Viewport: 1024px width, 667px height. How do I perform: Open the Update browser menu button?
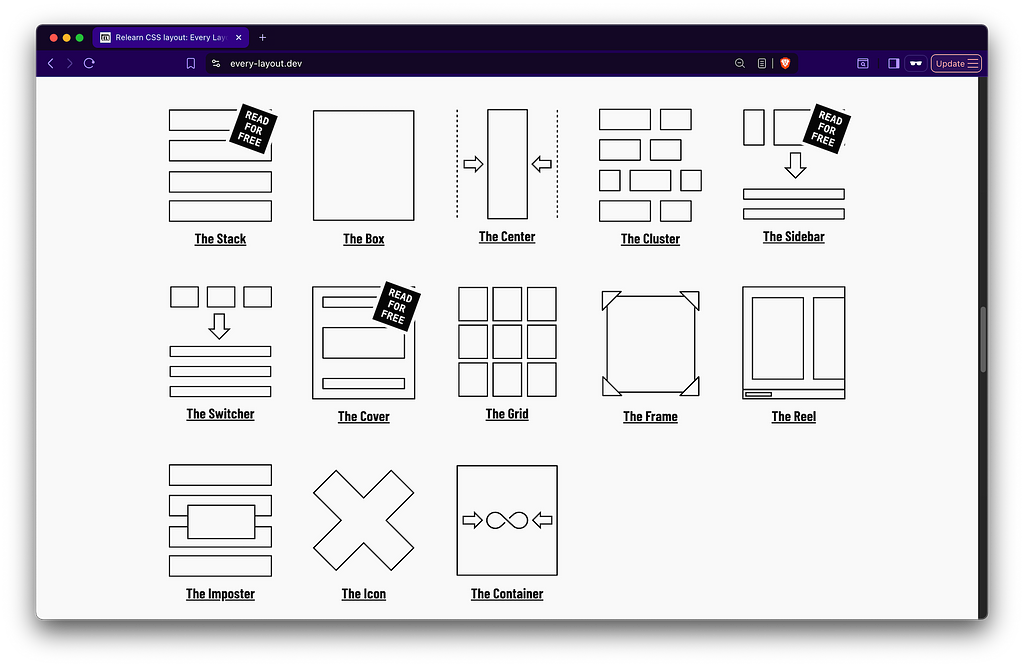tap(957, 63)
